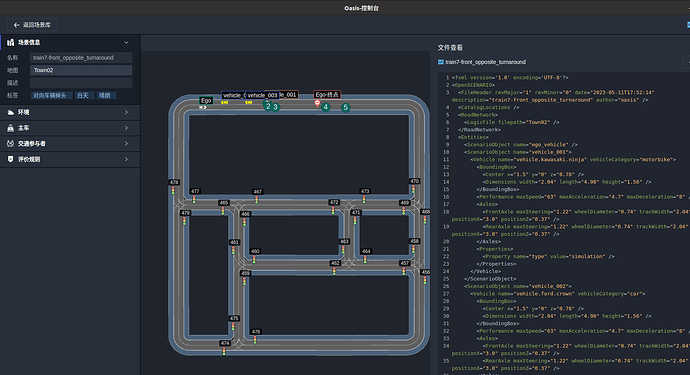Collapse the 场景信息 section chevron
This screenshot has height=375, width=690.
click(x=126, y=43)
